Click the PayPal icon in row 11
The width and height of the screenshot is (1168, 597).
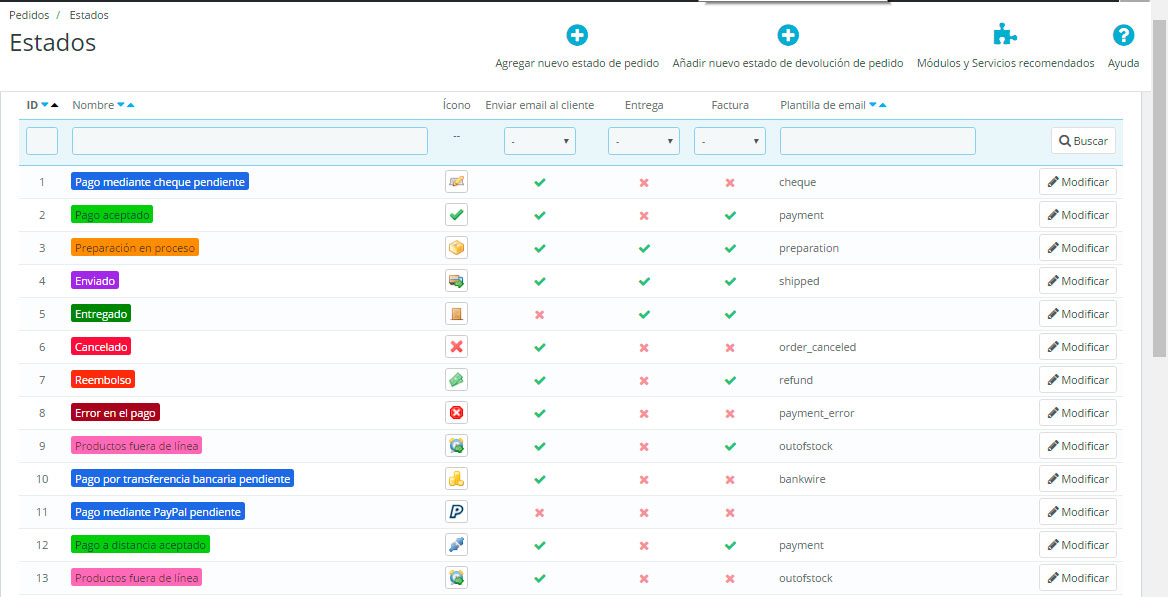(x=457, y=512)
